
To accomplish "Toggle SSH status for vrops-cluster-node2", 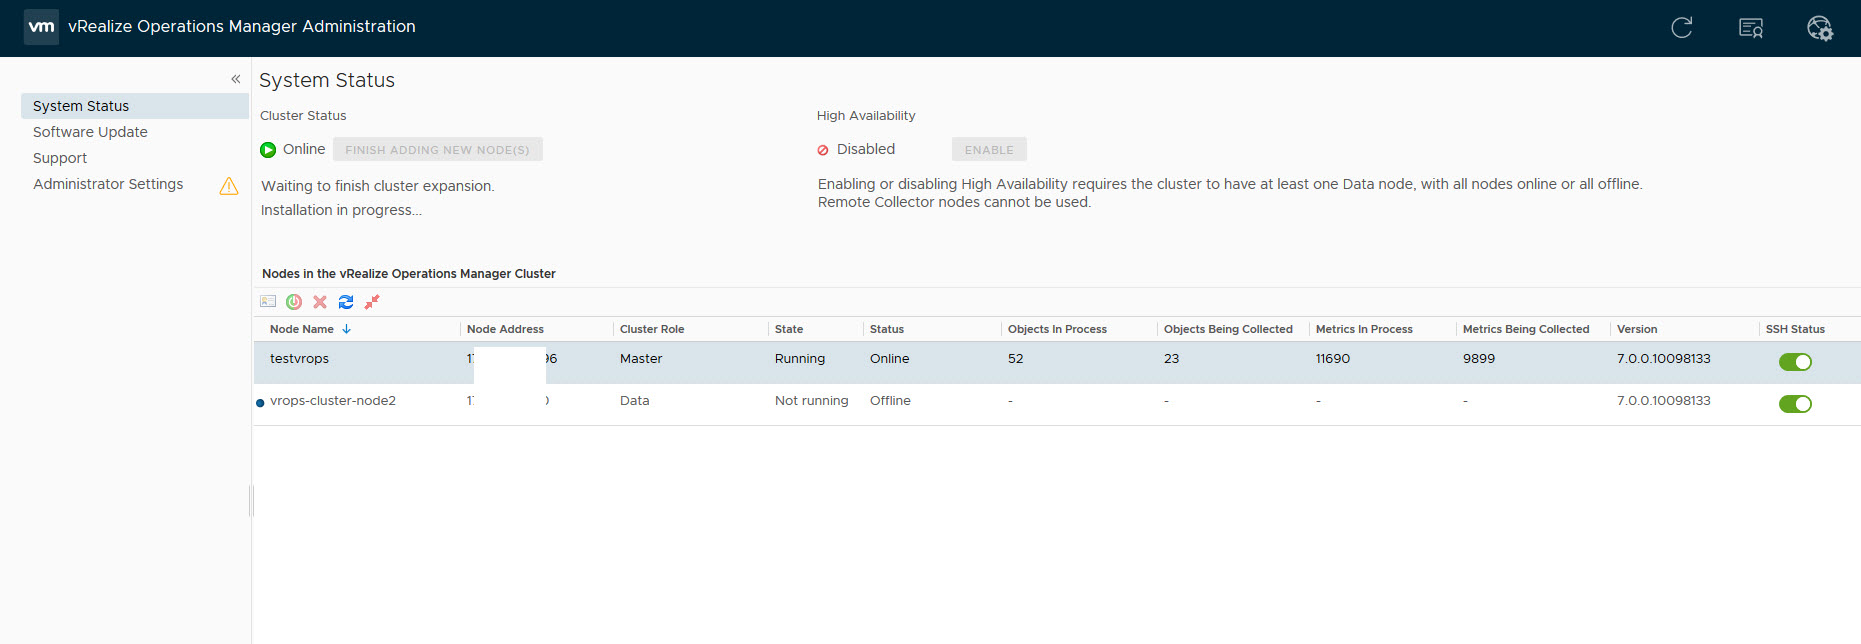I will [1794, 404].
